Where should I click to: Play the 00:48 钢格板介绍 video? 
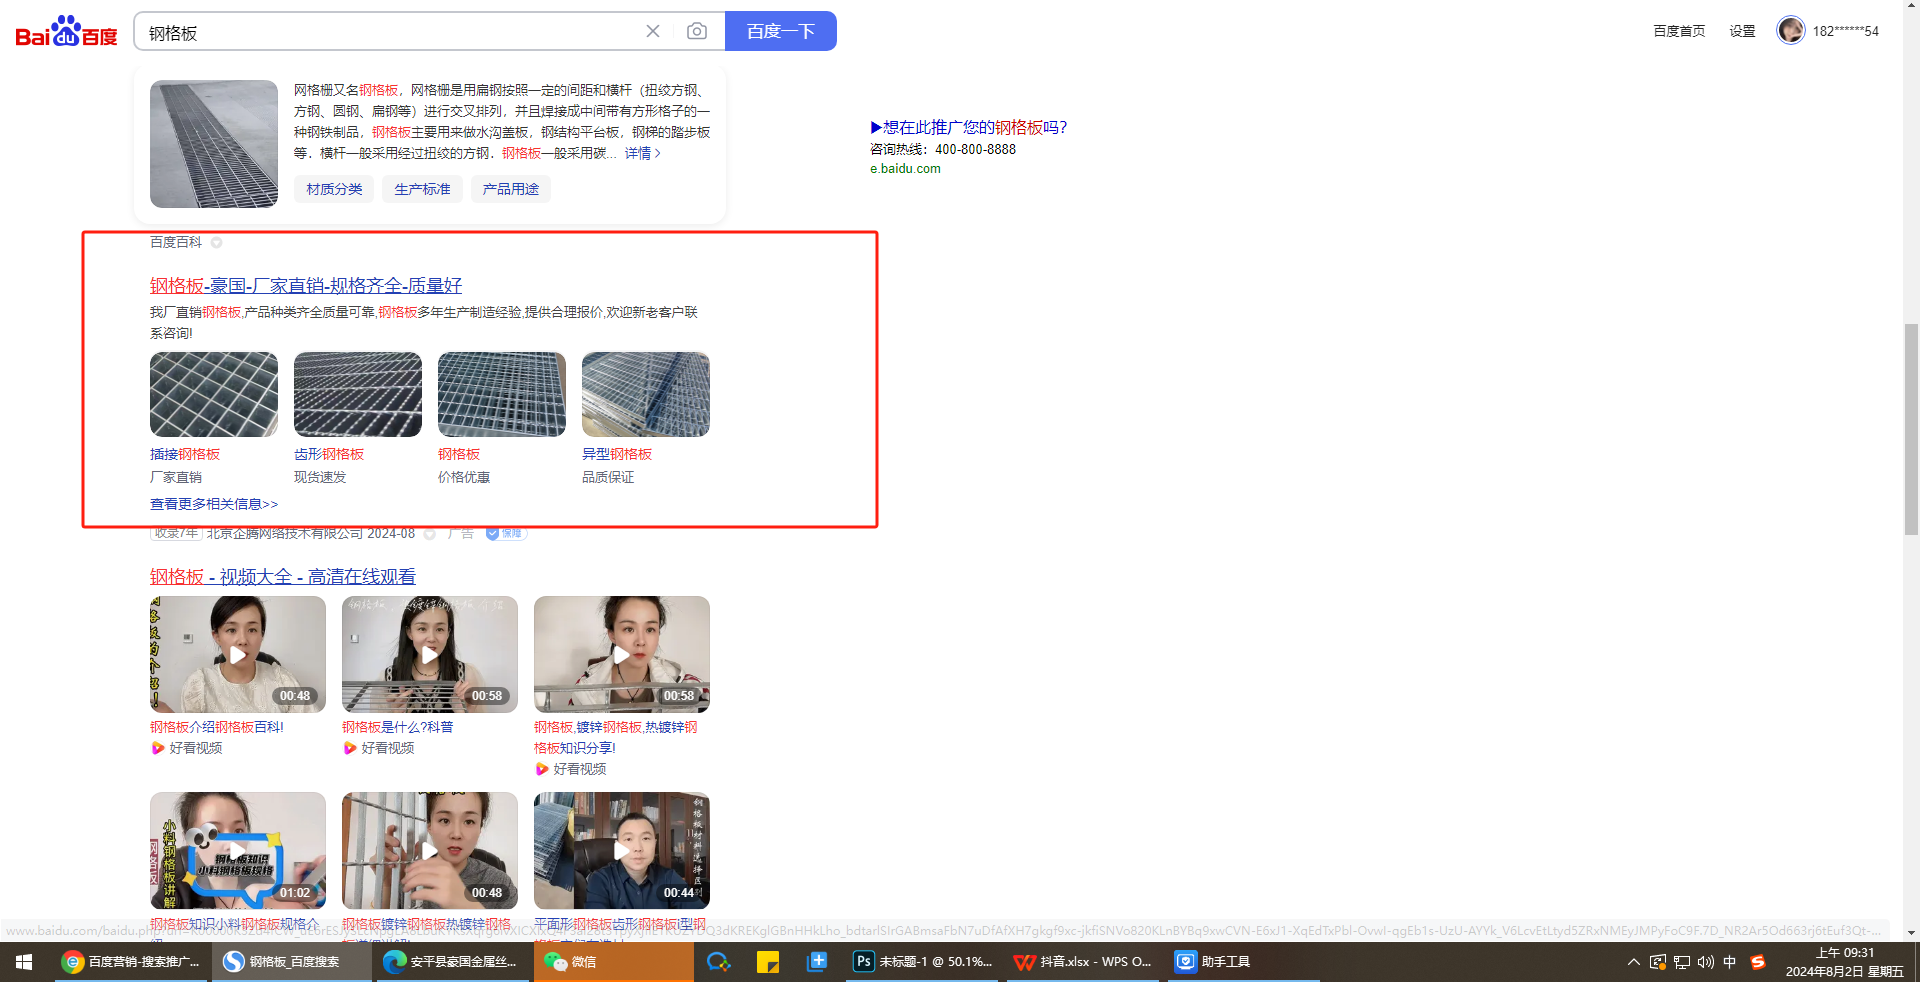point(238,655)
